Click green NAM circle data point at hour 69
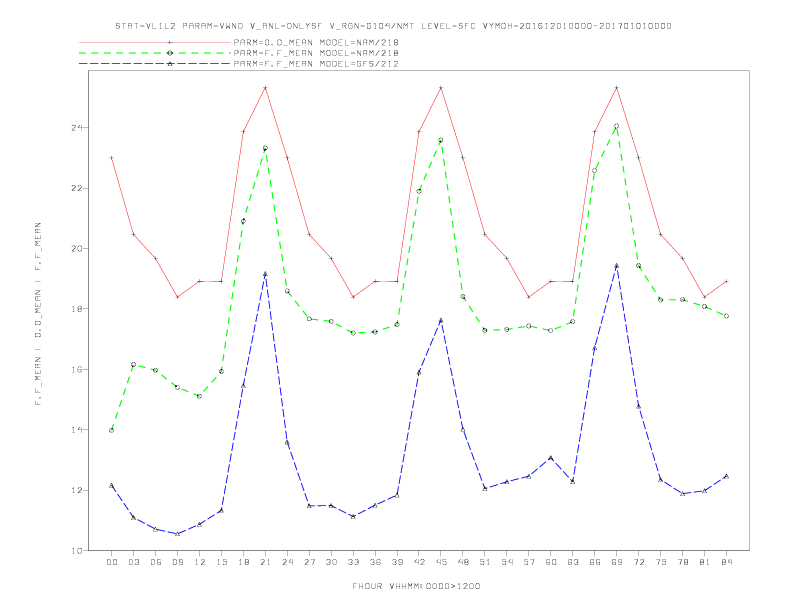The width and height of the screenshot is (792, 612). pyautogui.click(x=617, y=126)
